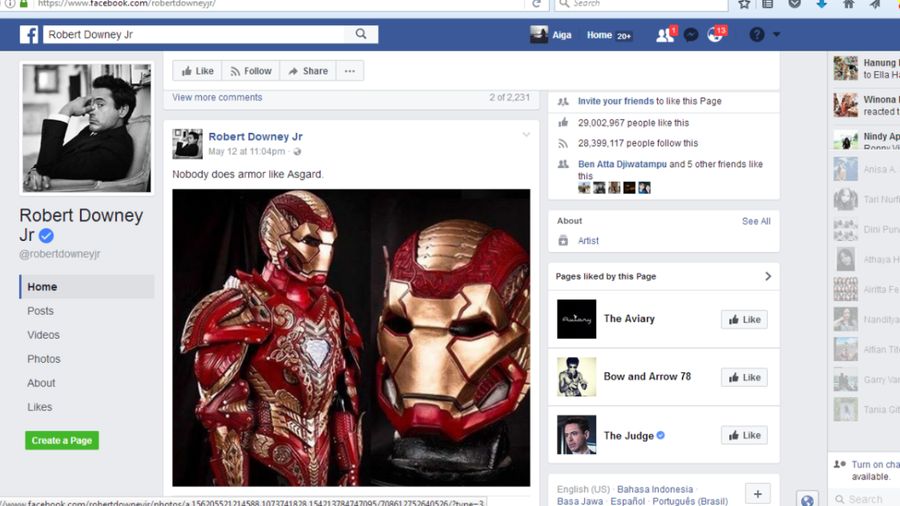Open the Iron Man Asgard armor photo
The width and height of the screenshot is (900, 506).
(x=351, y=337)
